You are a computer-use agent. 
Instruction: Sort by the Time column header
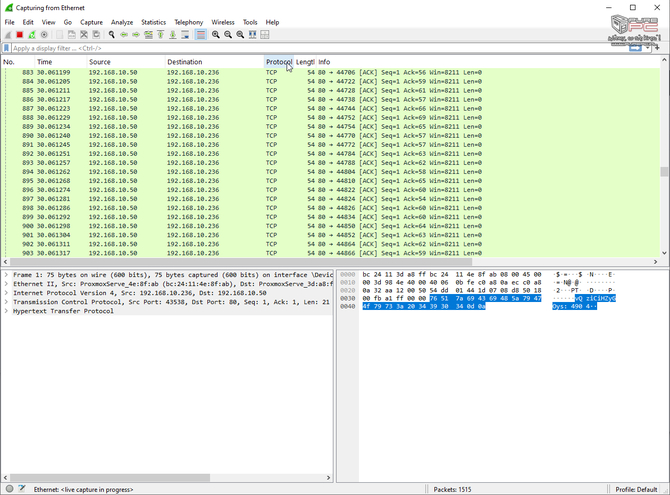click(x=61, y=62)
